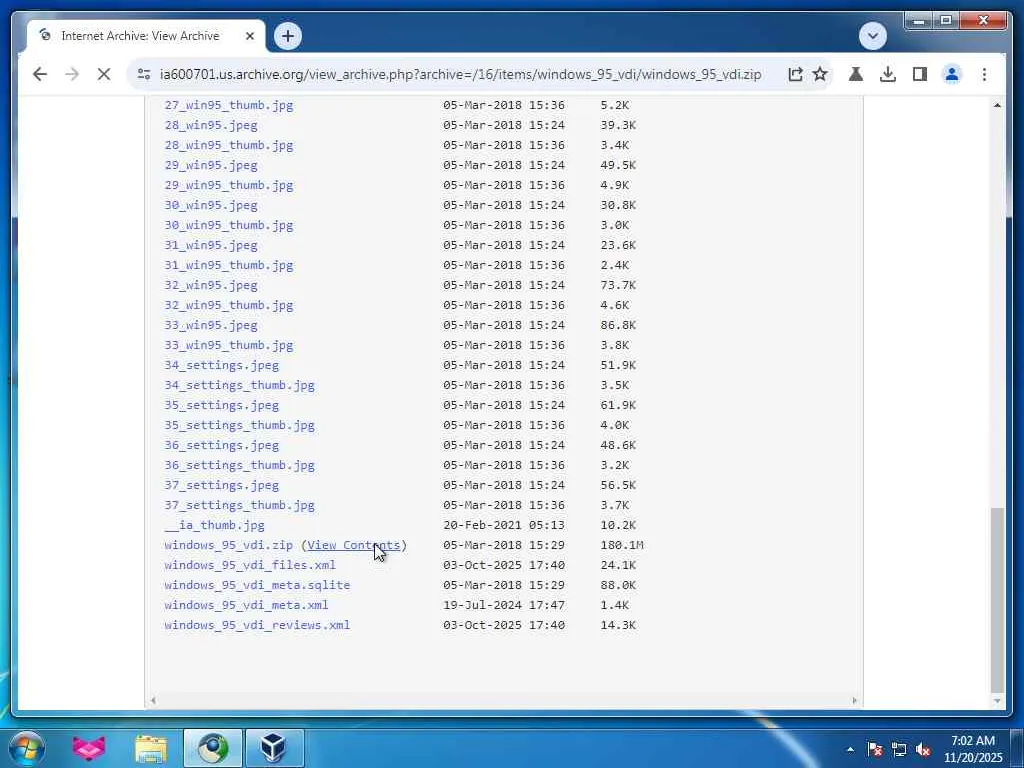The height and width of the screenshot is (768, 1024).
Task: Open 28_win95_thumb.jpg
Action: (229, 145)
